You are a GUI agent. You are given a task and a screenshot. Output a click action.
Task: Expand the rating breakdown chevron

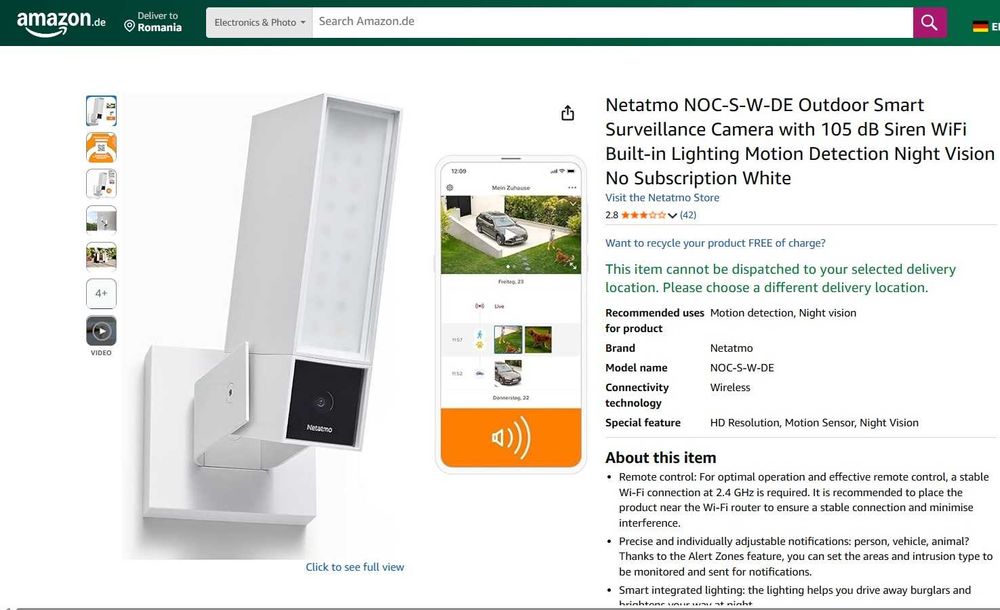click(672, 216)
